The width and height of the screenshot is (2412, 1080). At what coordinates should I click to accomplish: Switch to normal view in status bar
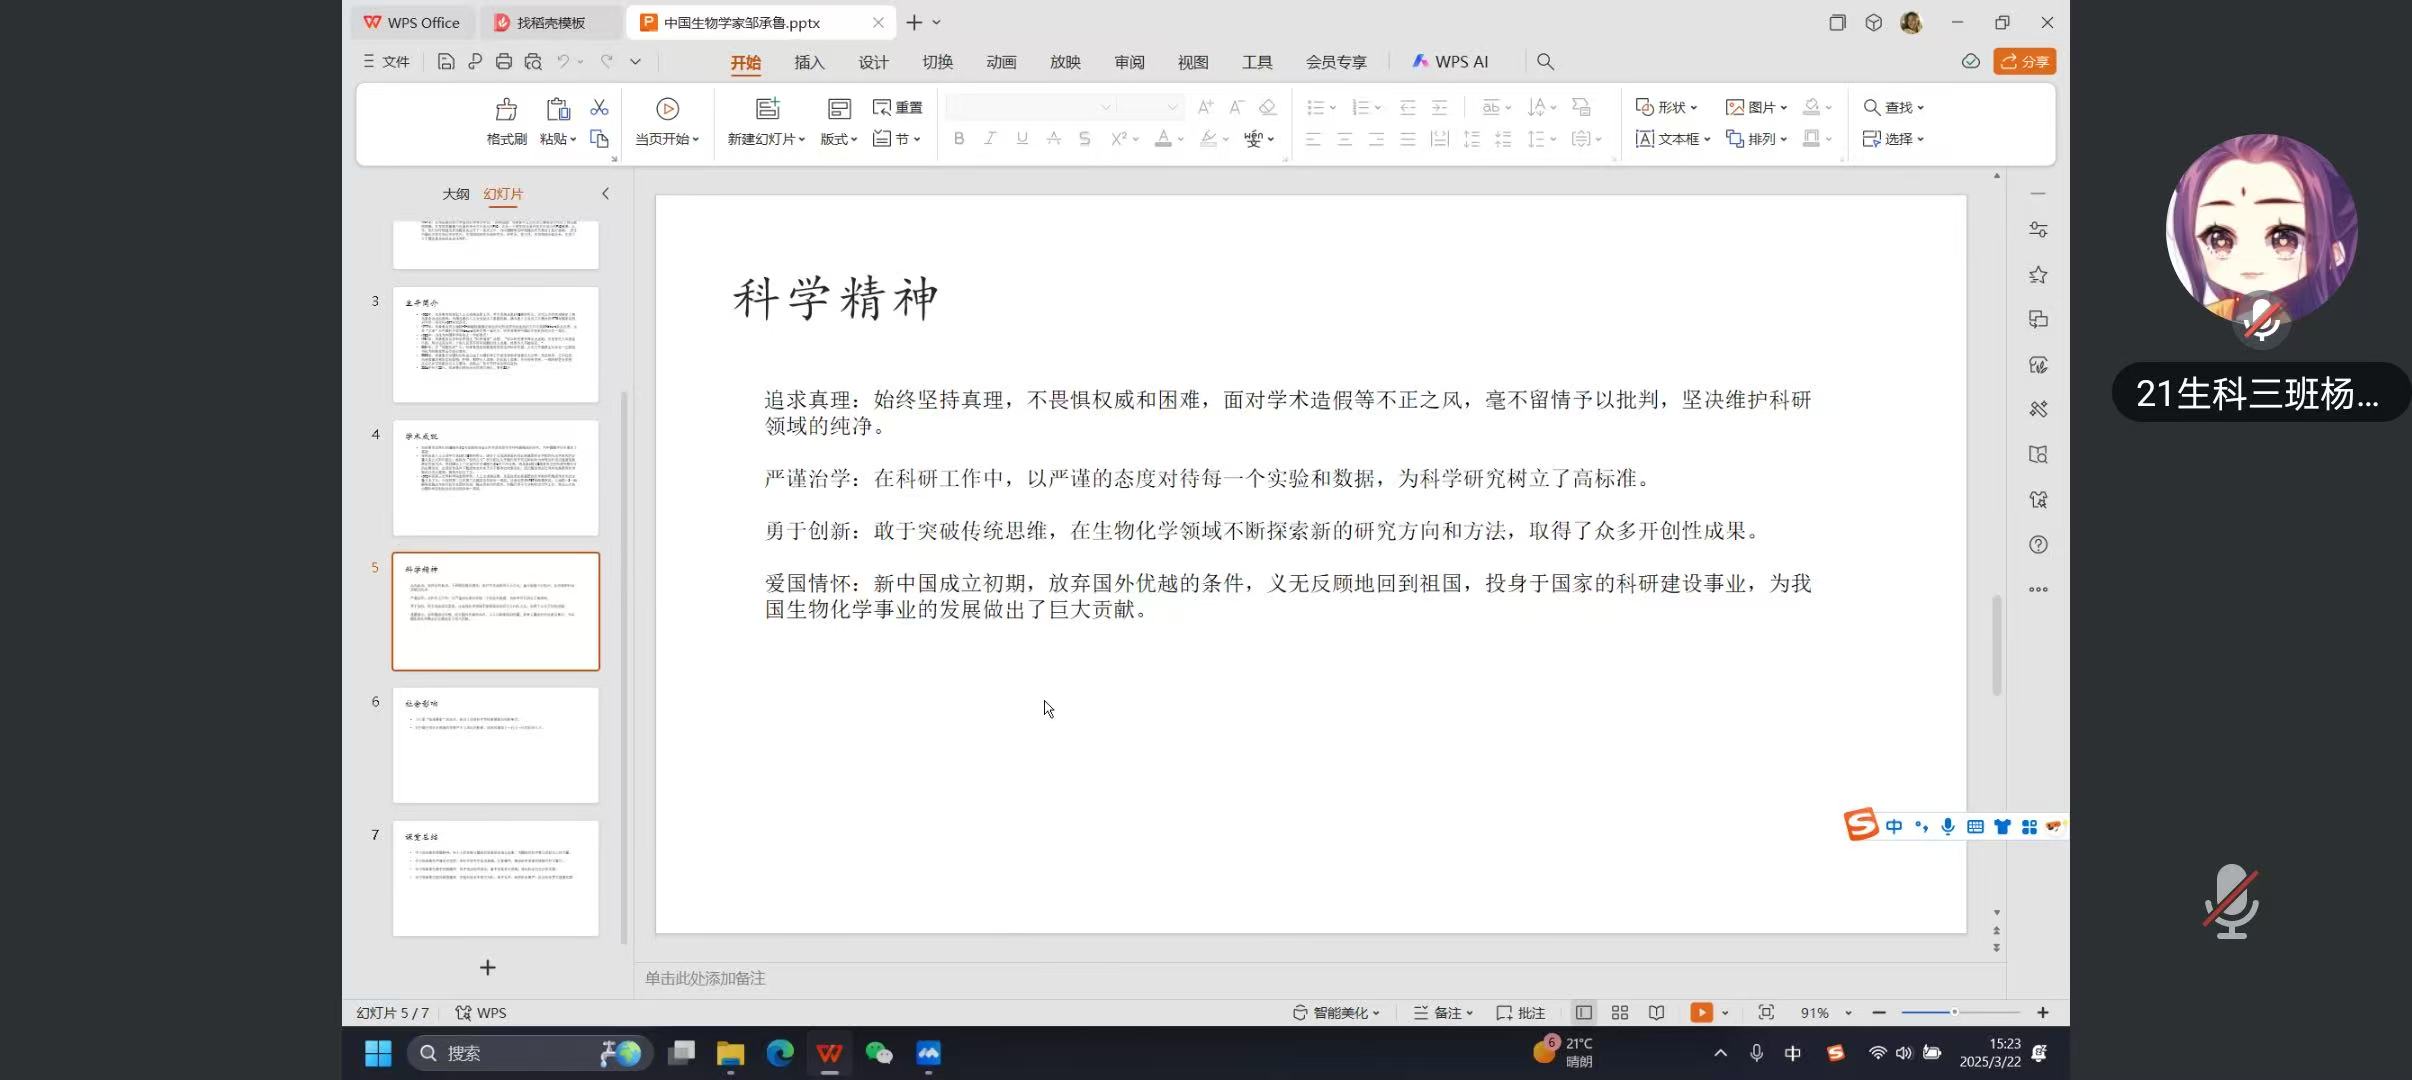(1584, 1013)
